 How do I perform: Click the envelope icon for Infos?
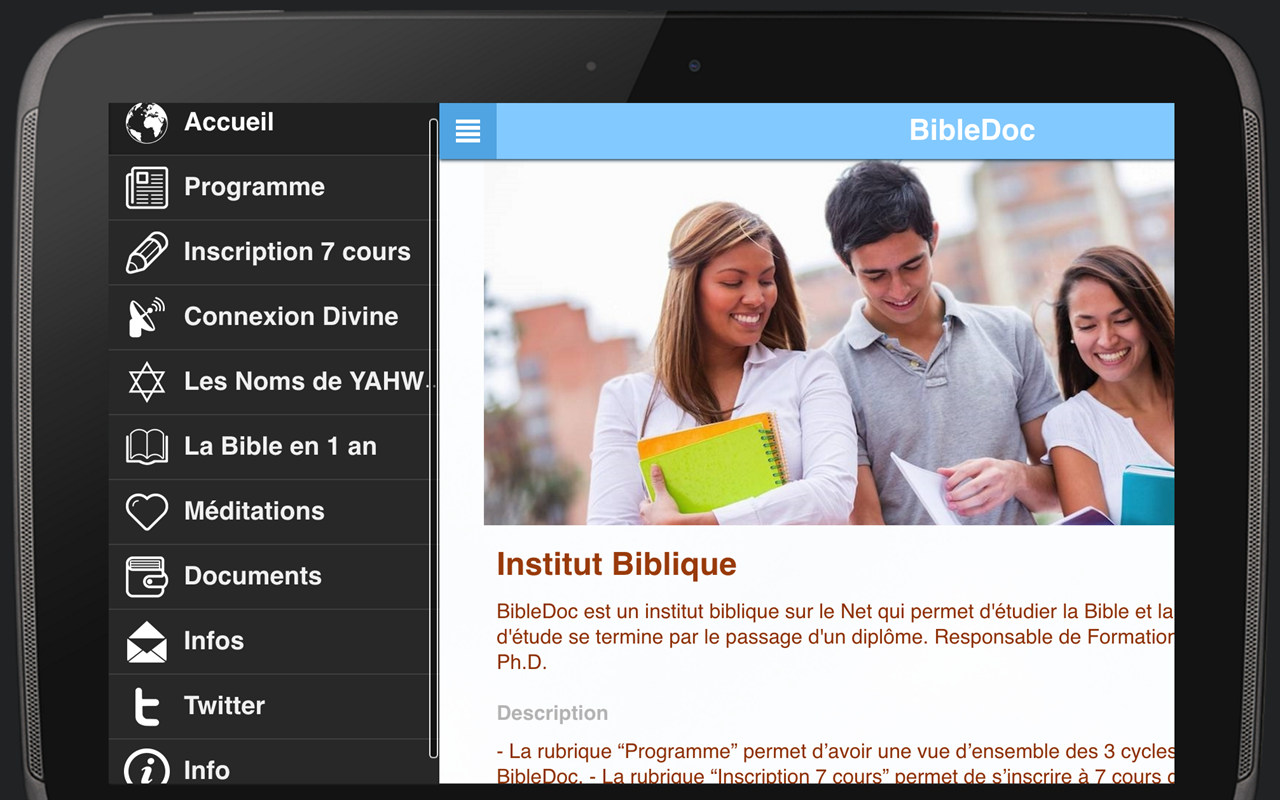147,642
